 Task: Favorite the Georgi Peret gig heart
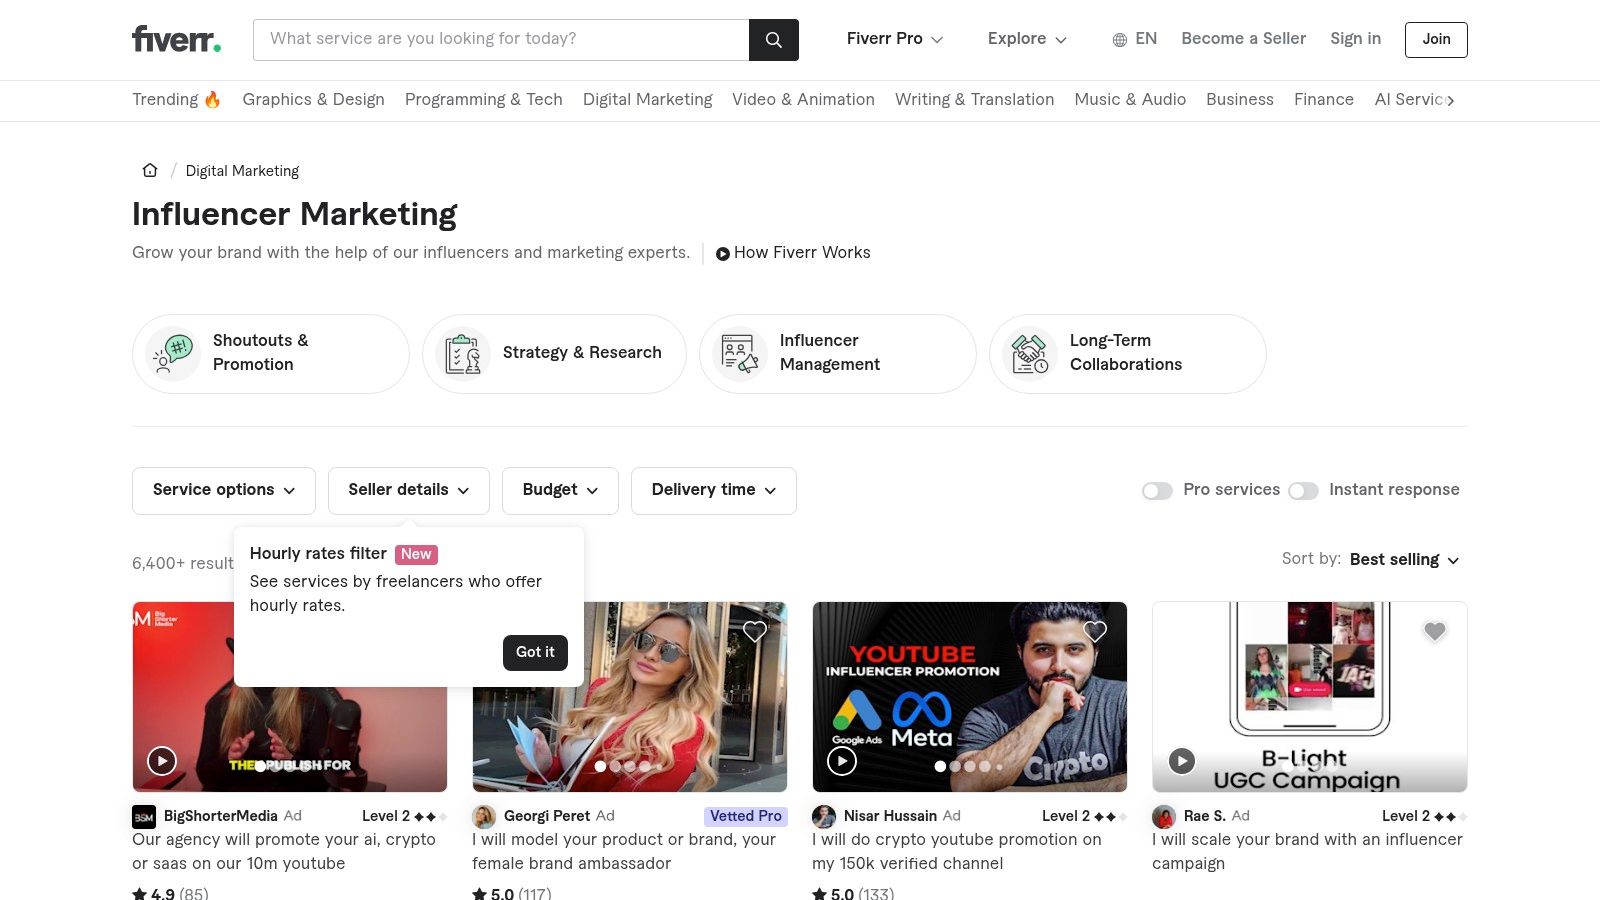[x=755, y=631]
